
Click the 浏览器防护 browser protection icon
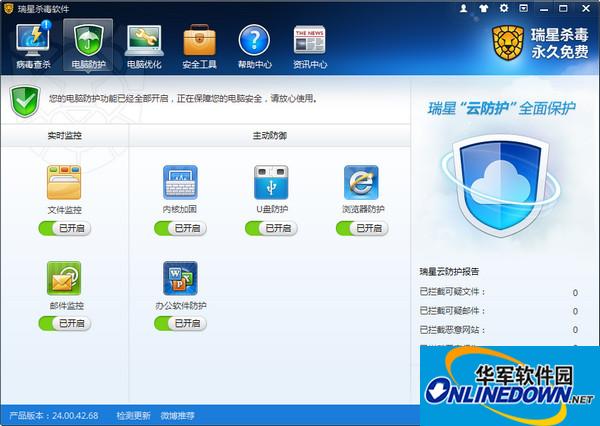[x=361, y=182]
